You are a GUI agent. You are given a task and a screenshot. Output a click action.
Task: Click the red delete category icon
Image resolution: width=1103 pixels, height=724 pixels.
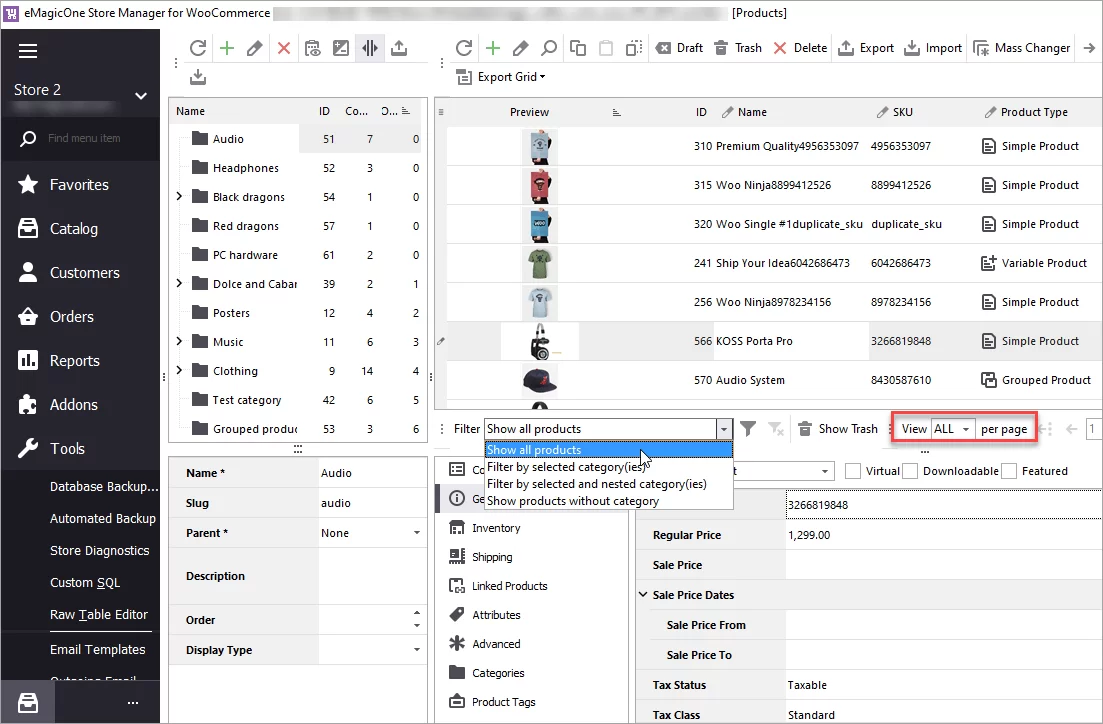(283, 48)
